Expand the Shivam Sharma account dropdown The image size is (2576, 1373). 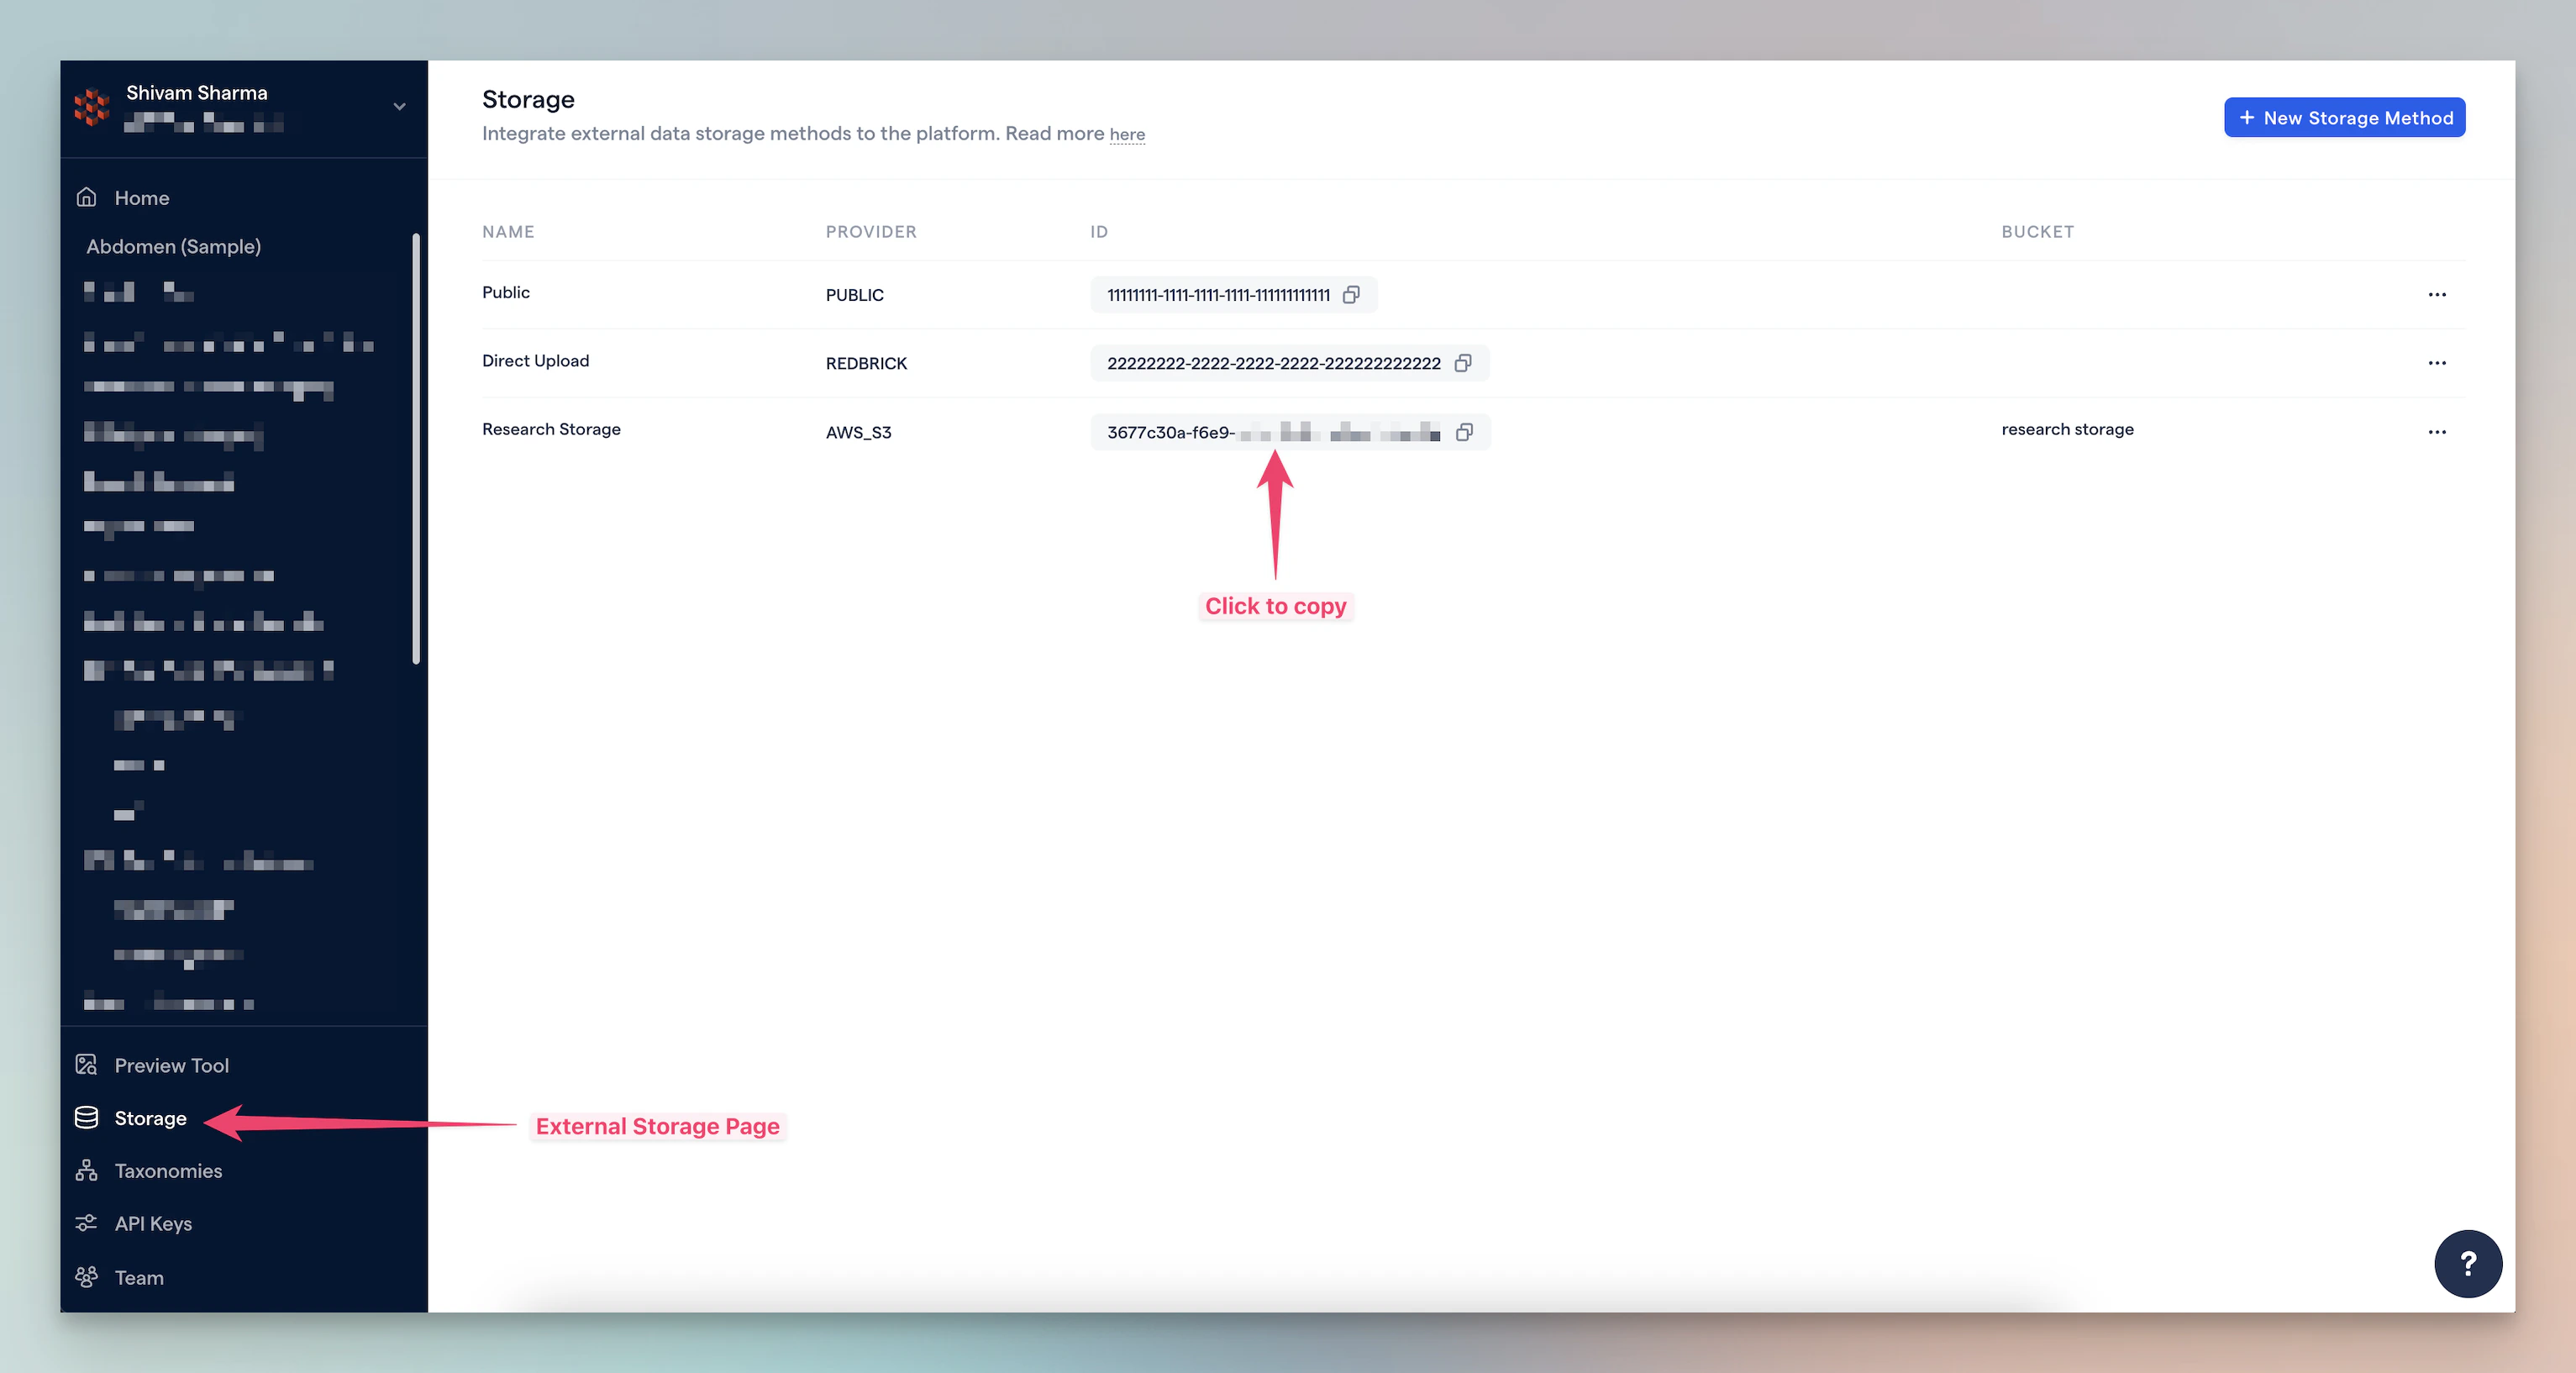pyautogui.click(x=399, y=106)
